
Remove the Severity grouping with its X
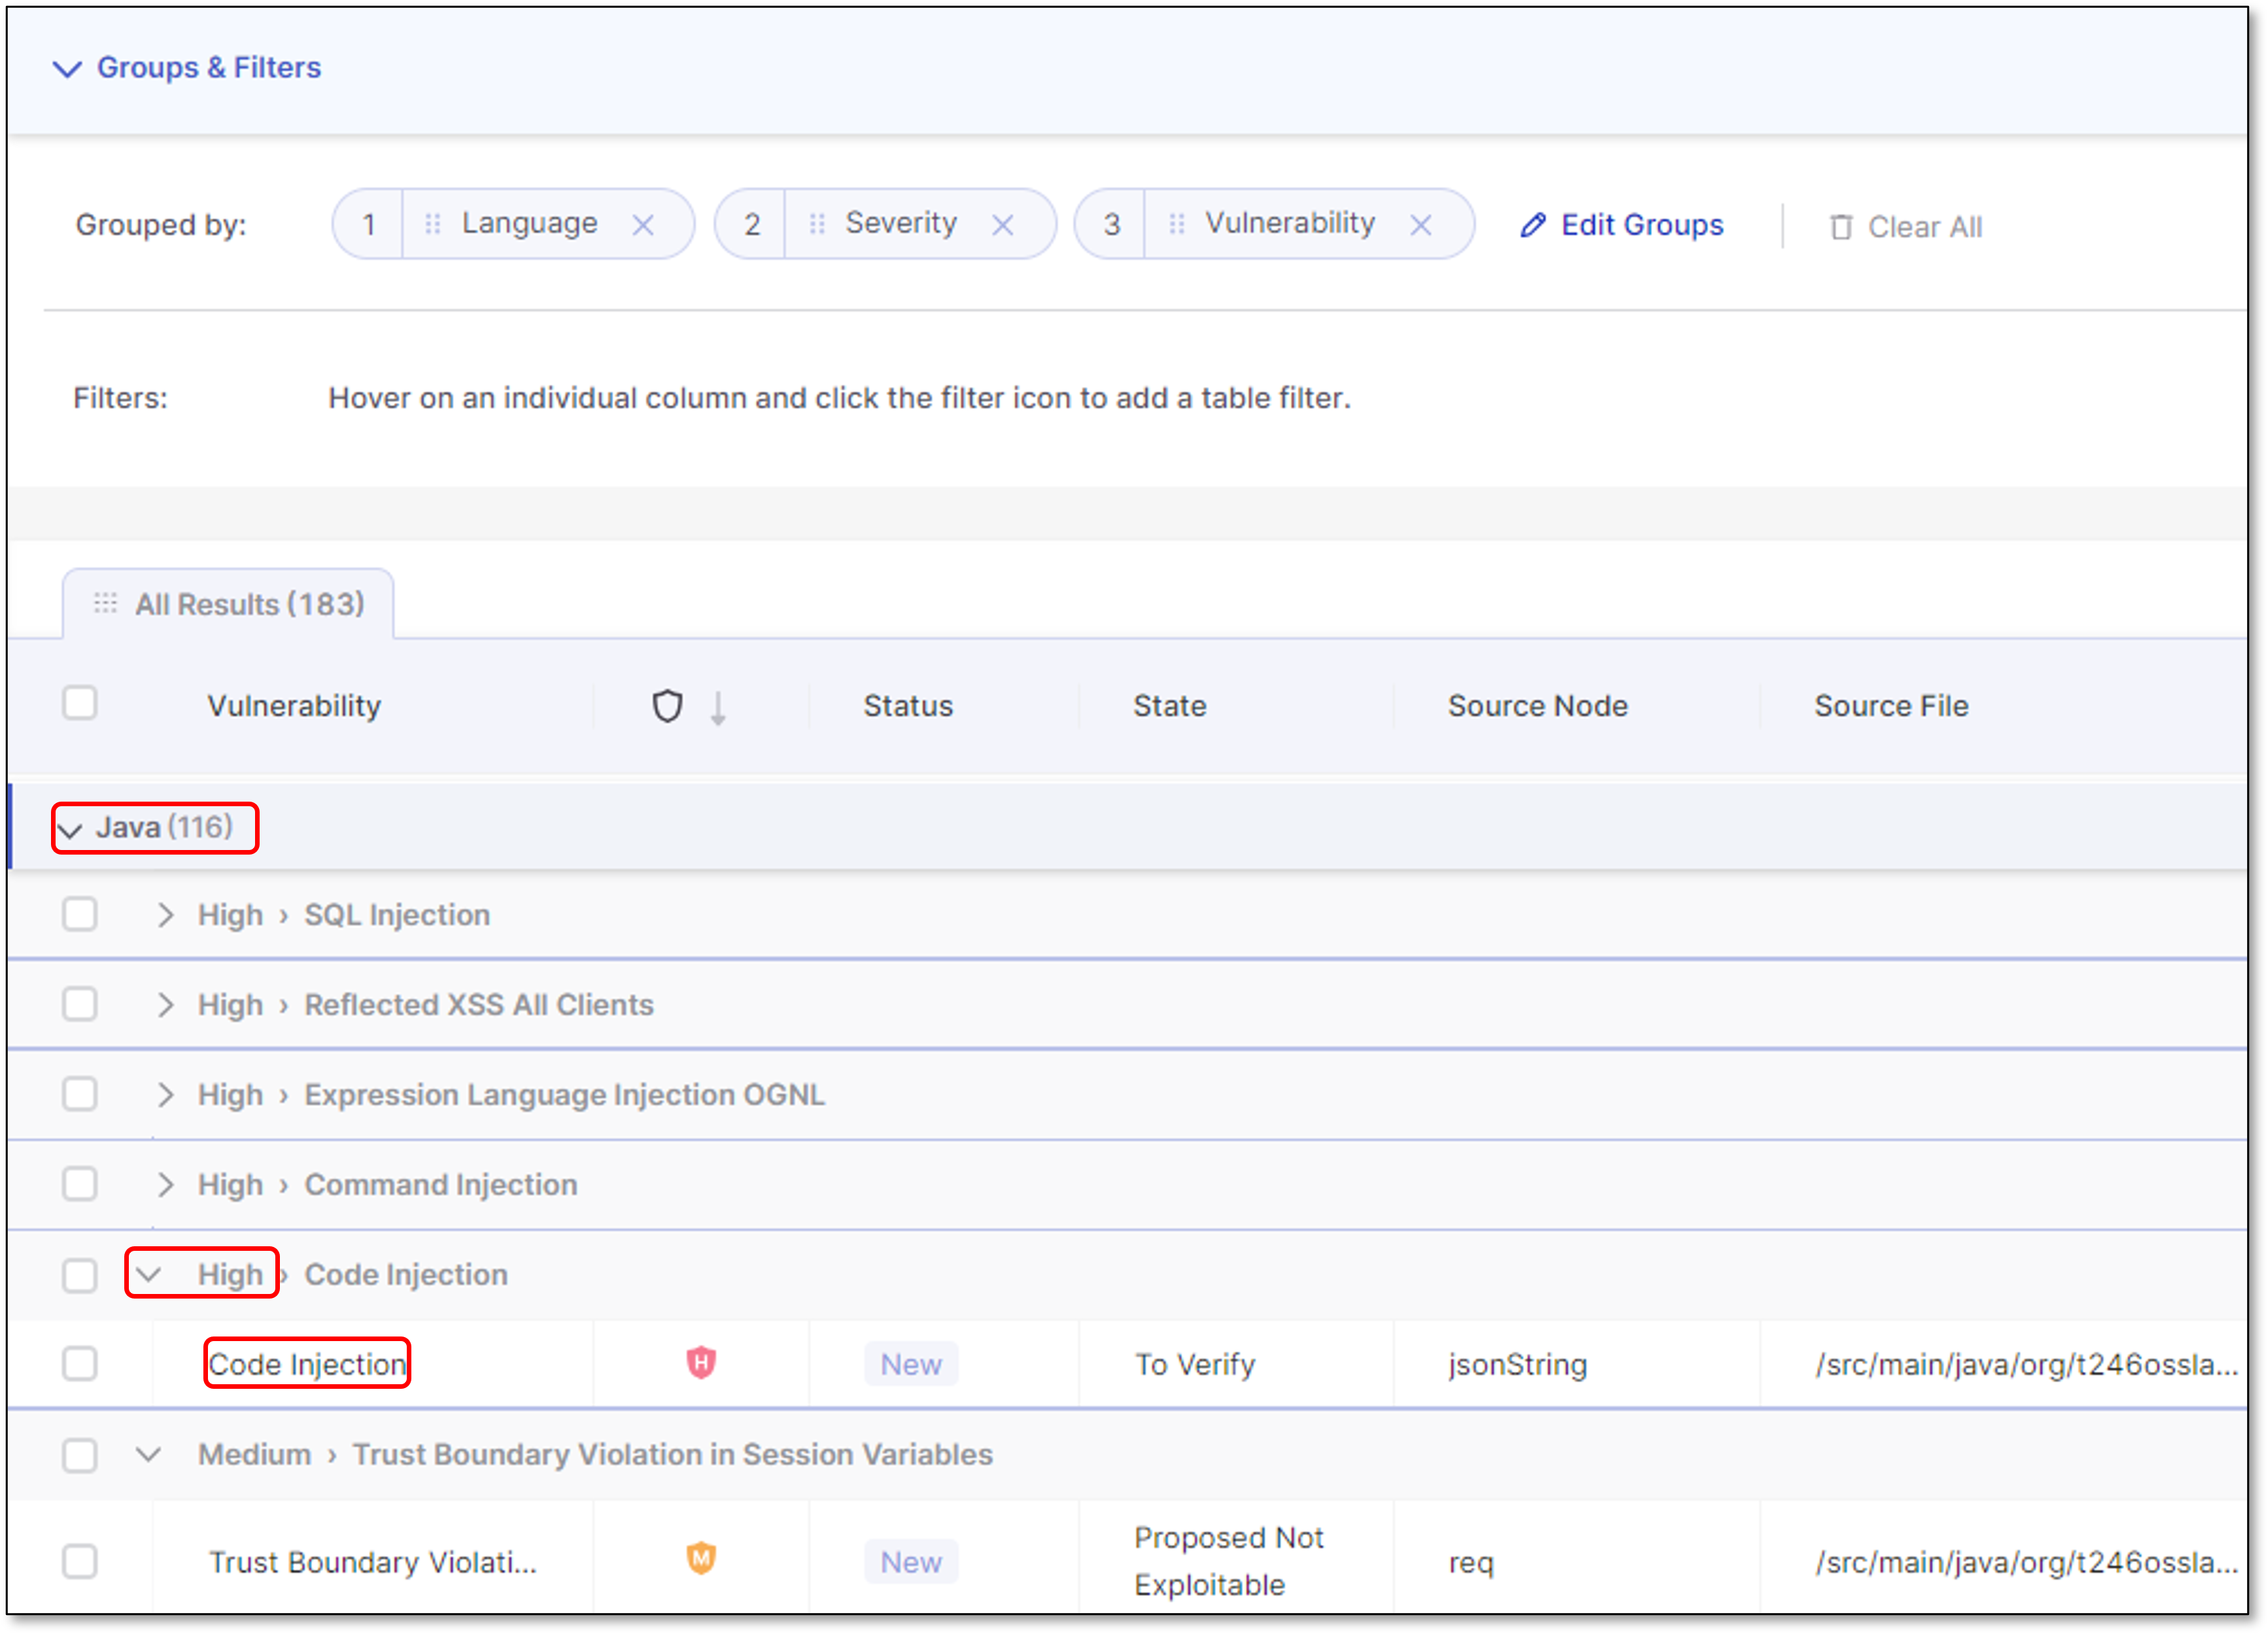pos(1002,225)
